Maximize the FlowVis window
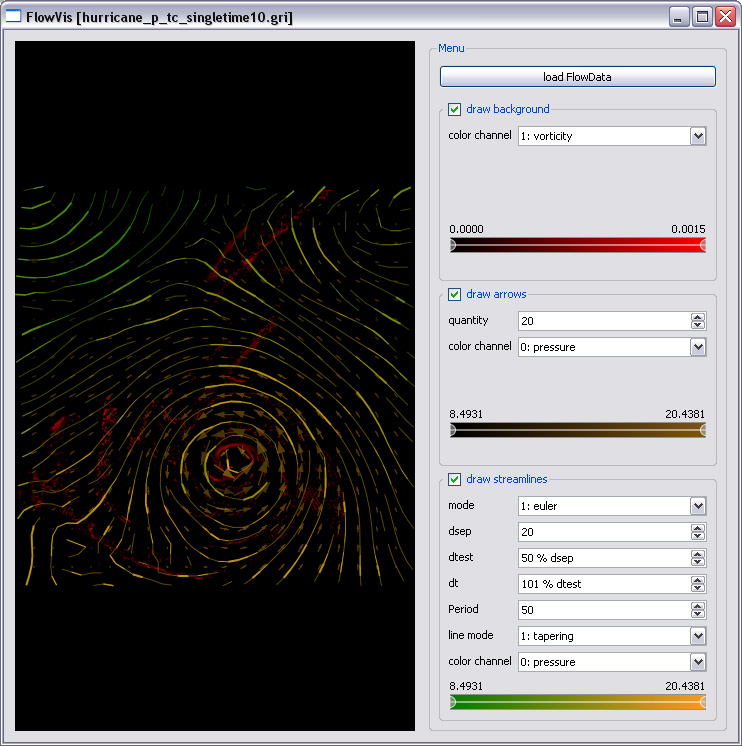The height and width of the screenshot is (746, 742). 702,17
